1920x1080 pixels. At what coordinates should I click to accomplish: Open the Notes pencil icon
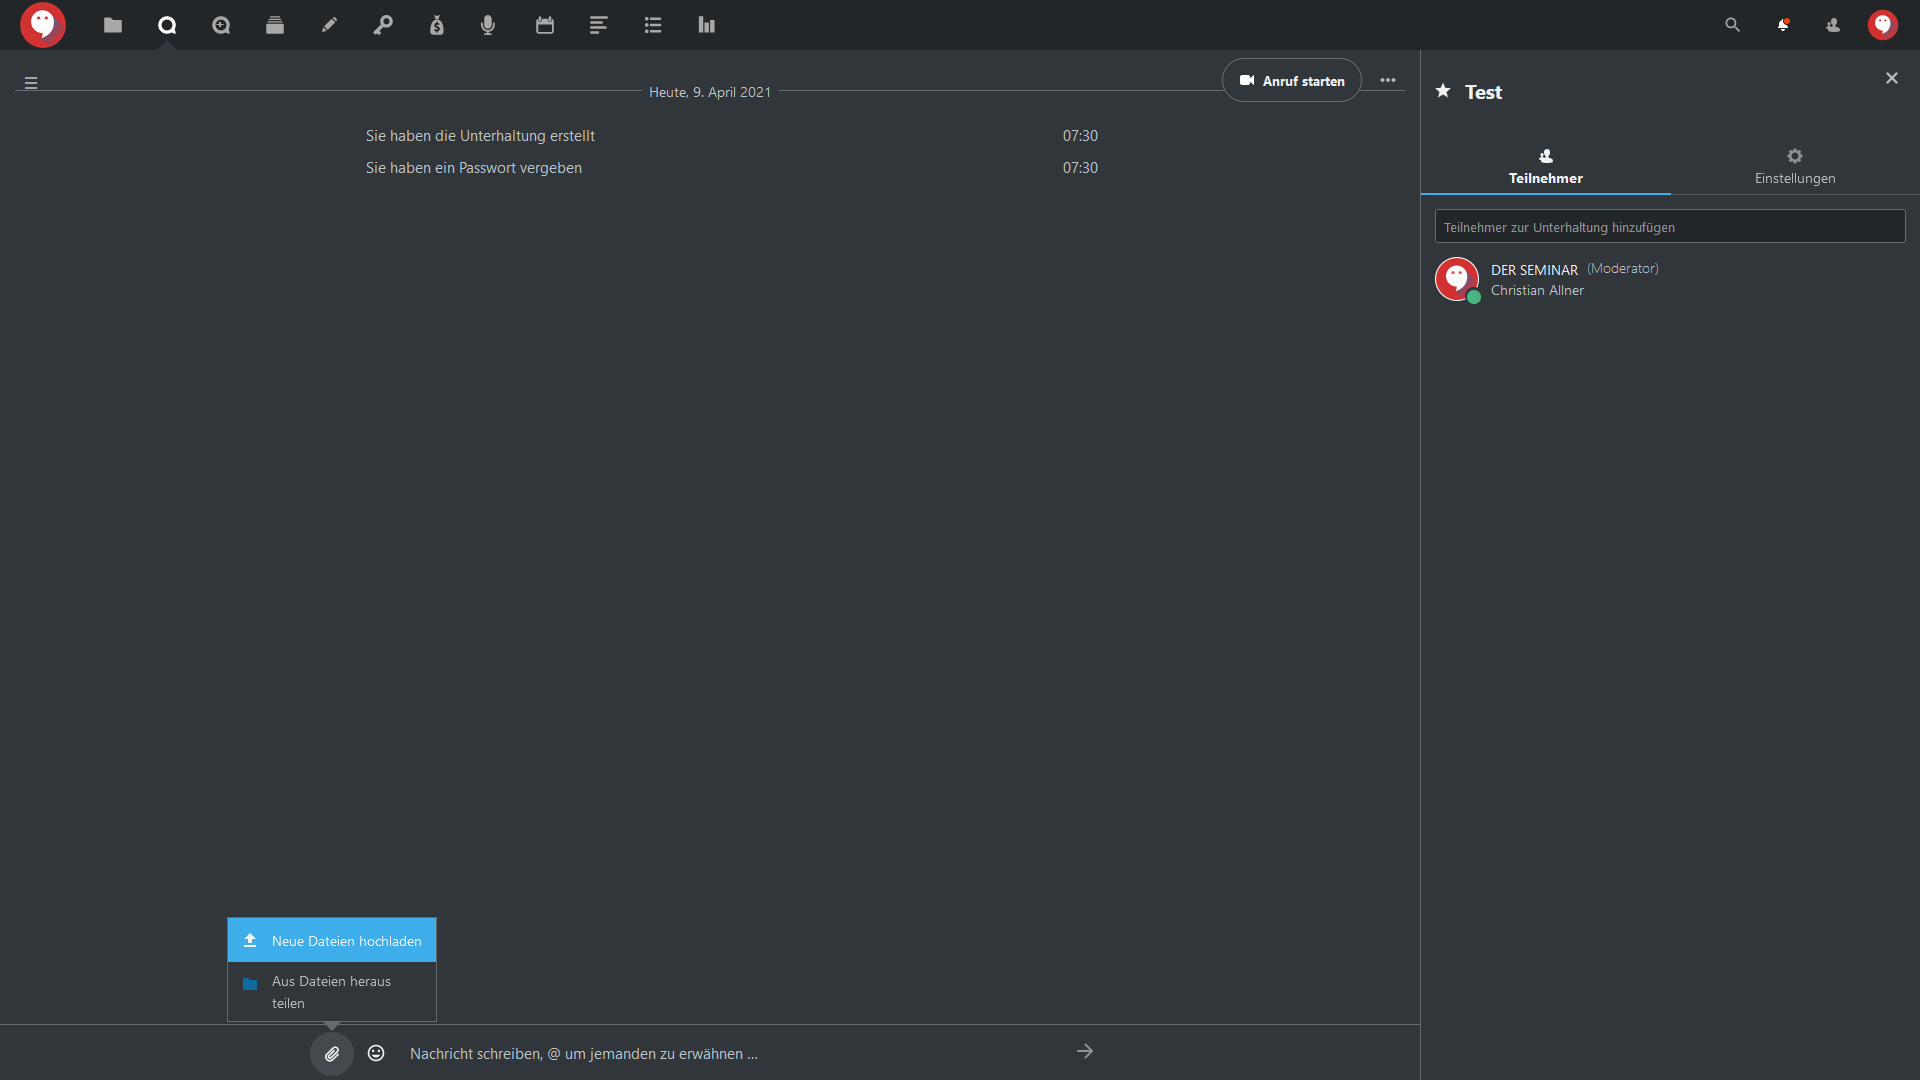pos(329,25)
